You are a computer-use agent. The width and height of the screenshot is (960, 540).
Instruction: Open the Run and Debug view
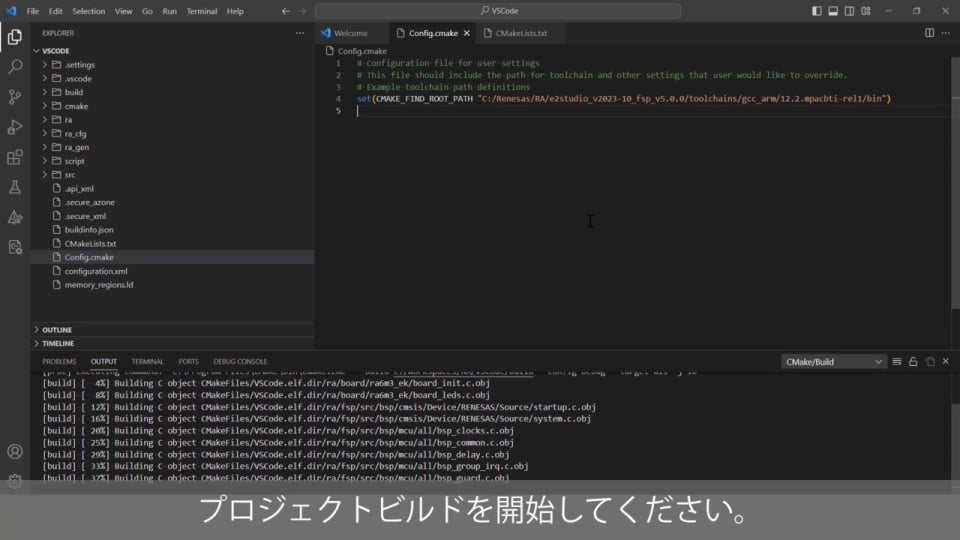coord(15,127)
